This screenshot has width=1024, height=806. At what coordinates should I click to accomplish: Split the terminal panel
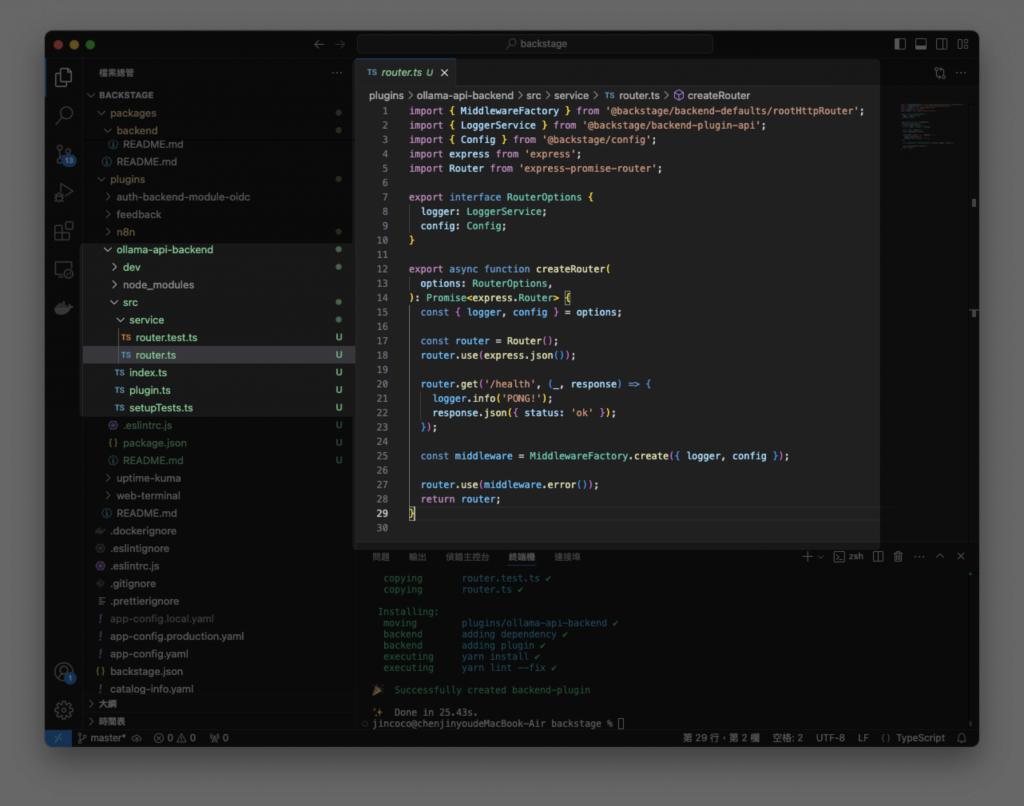click(878, 556)
